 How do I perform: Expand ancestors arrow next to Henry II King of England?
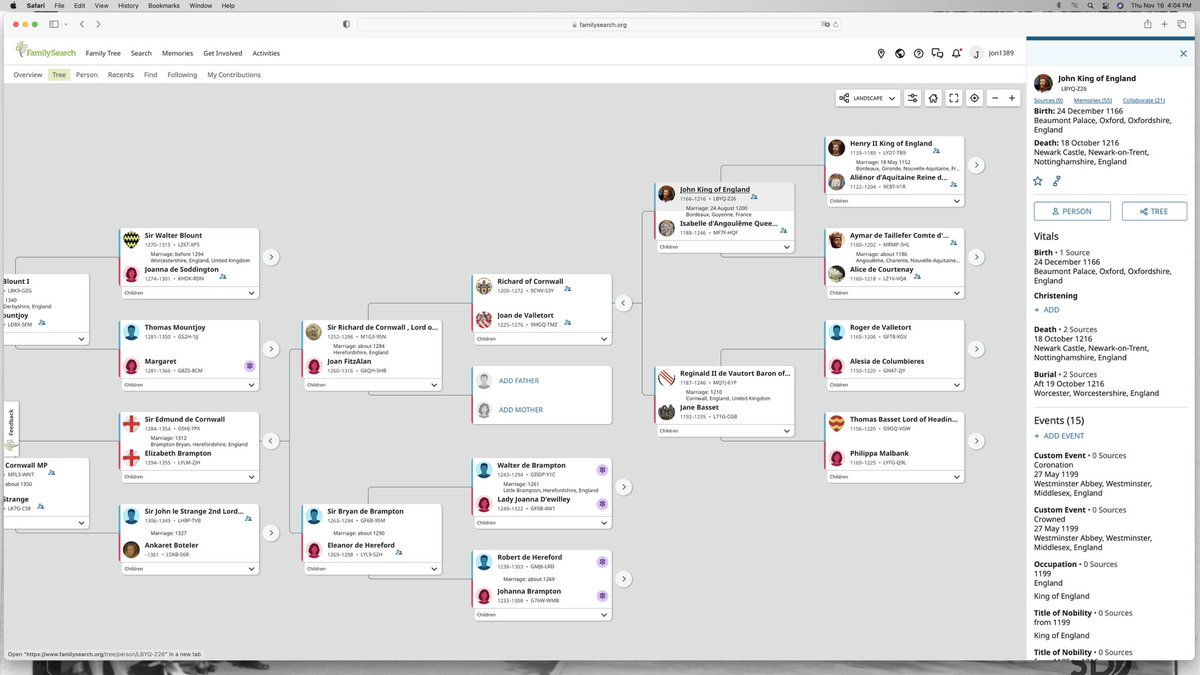pos(978,165)
